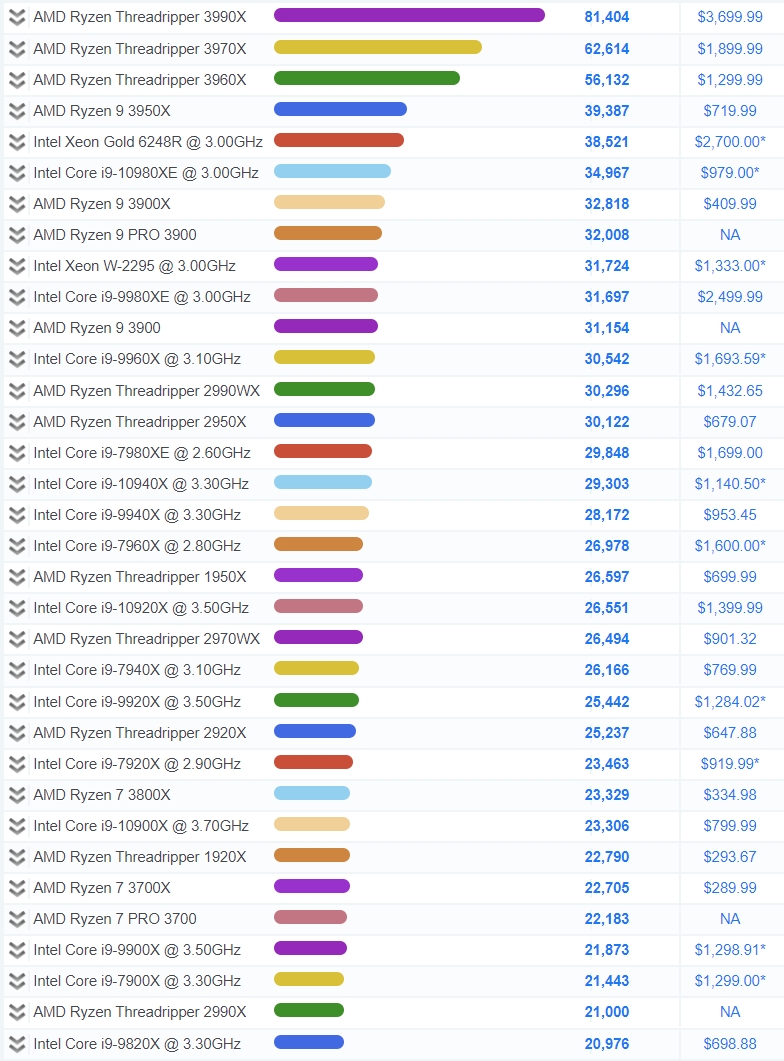Open the Intel Core i9-9960X @ 3.10GHz link
Viewport: 784px width, 1061px height.
[x=137, y=359]
